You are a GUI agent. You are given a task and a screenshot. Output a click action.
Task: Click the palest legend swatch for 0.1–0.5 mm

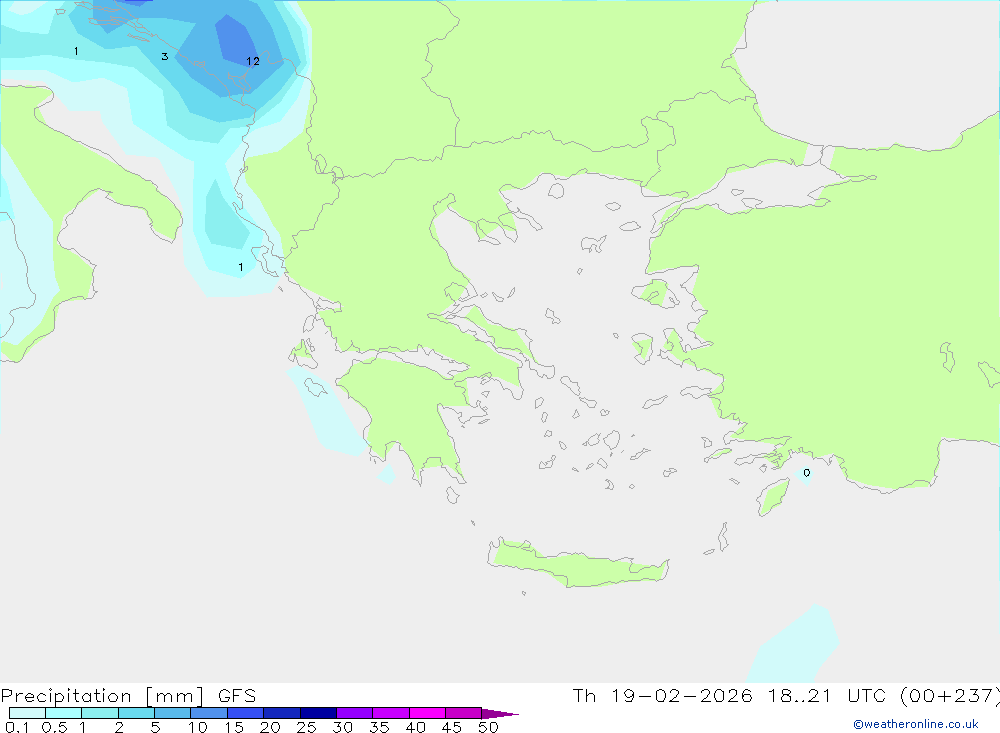[27, 713]
